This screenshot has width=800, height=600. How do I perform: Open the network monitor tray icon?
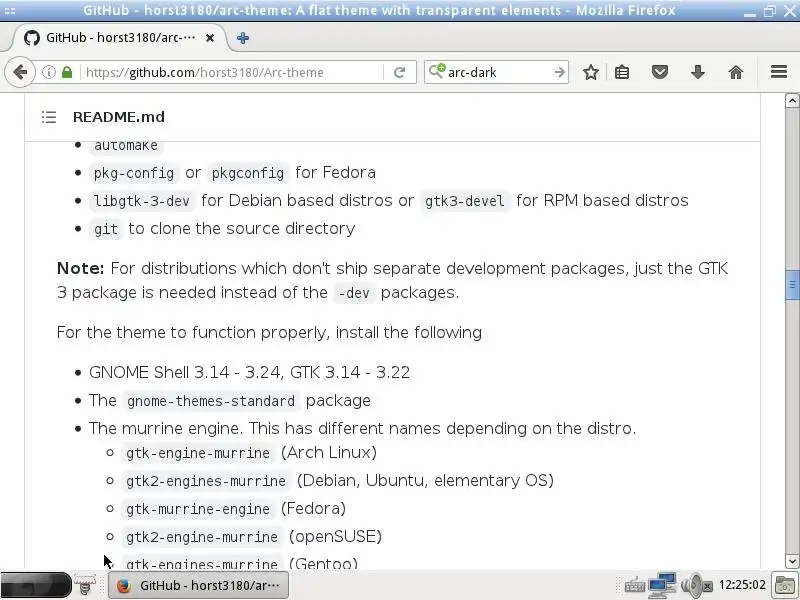[662, 585]
